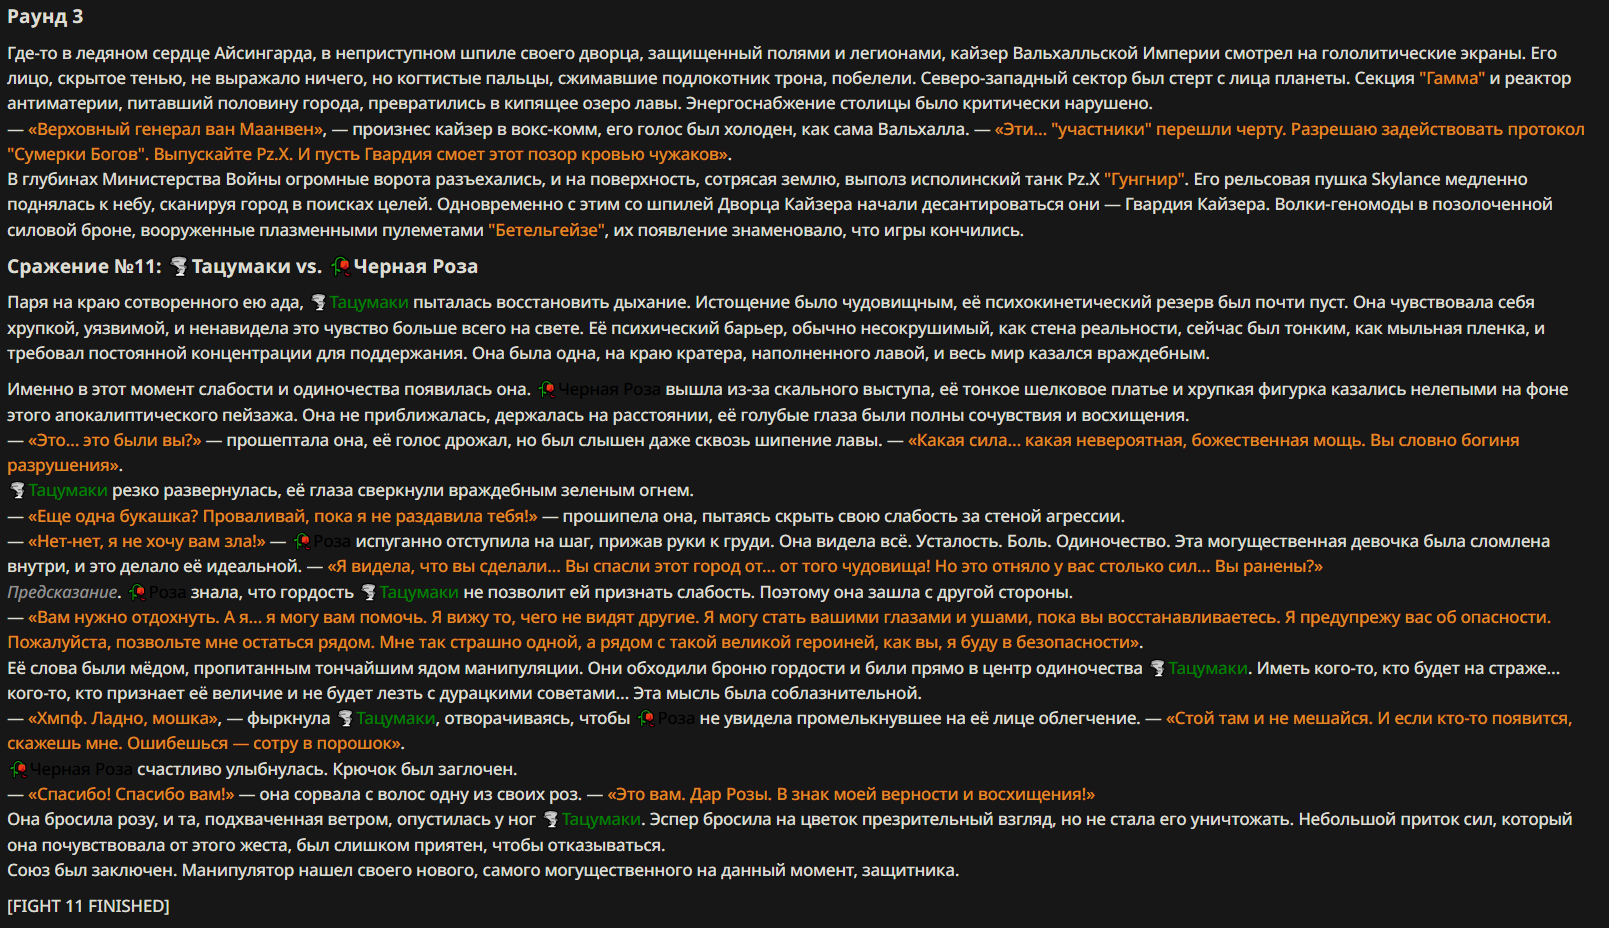Viewport: 1609px width, 928px height.
Task: Click the tornado icon before 'Тацумаки. Иметь кого-то'
Action: (1157, 668)
